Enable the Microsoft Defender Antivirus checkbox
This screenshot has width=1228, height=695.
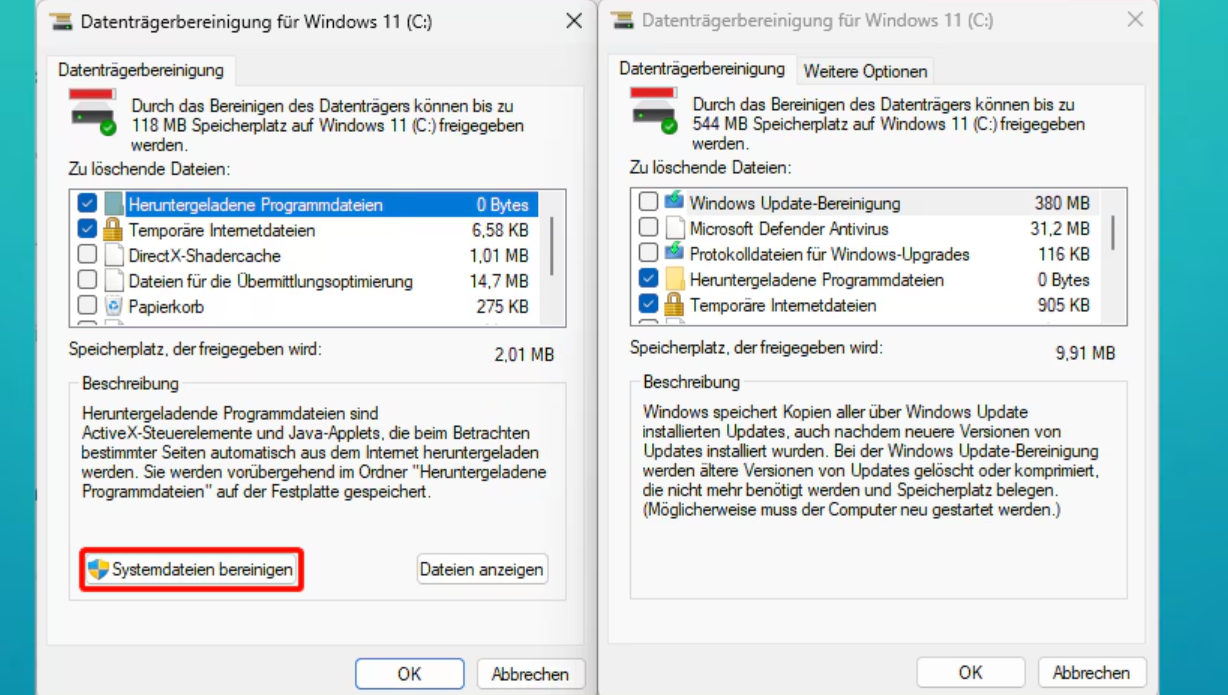pos(648,228)
